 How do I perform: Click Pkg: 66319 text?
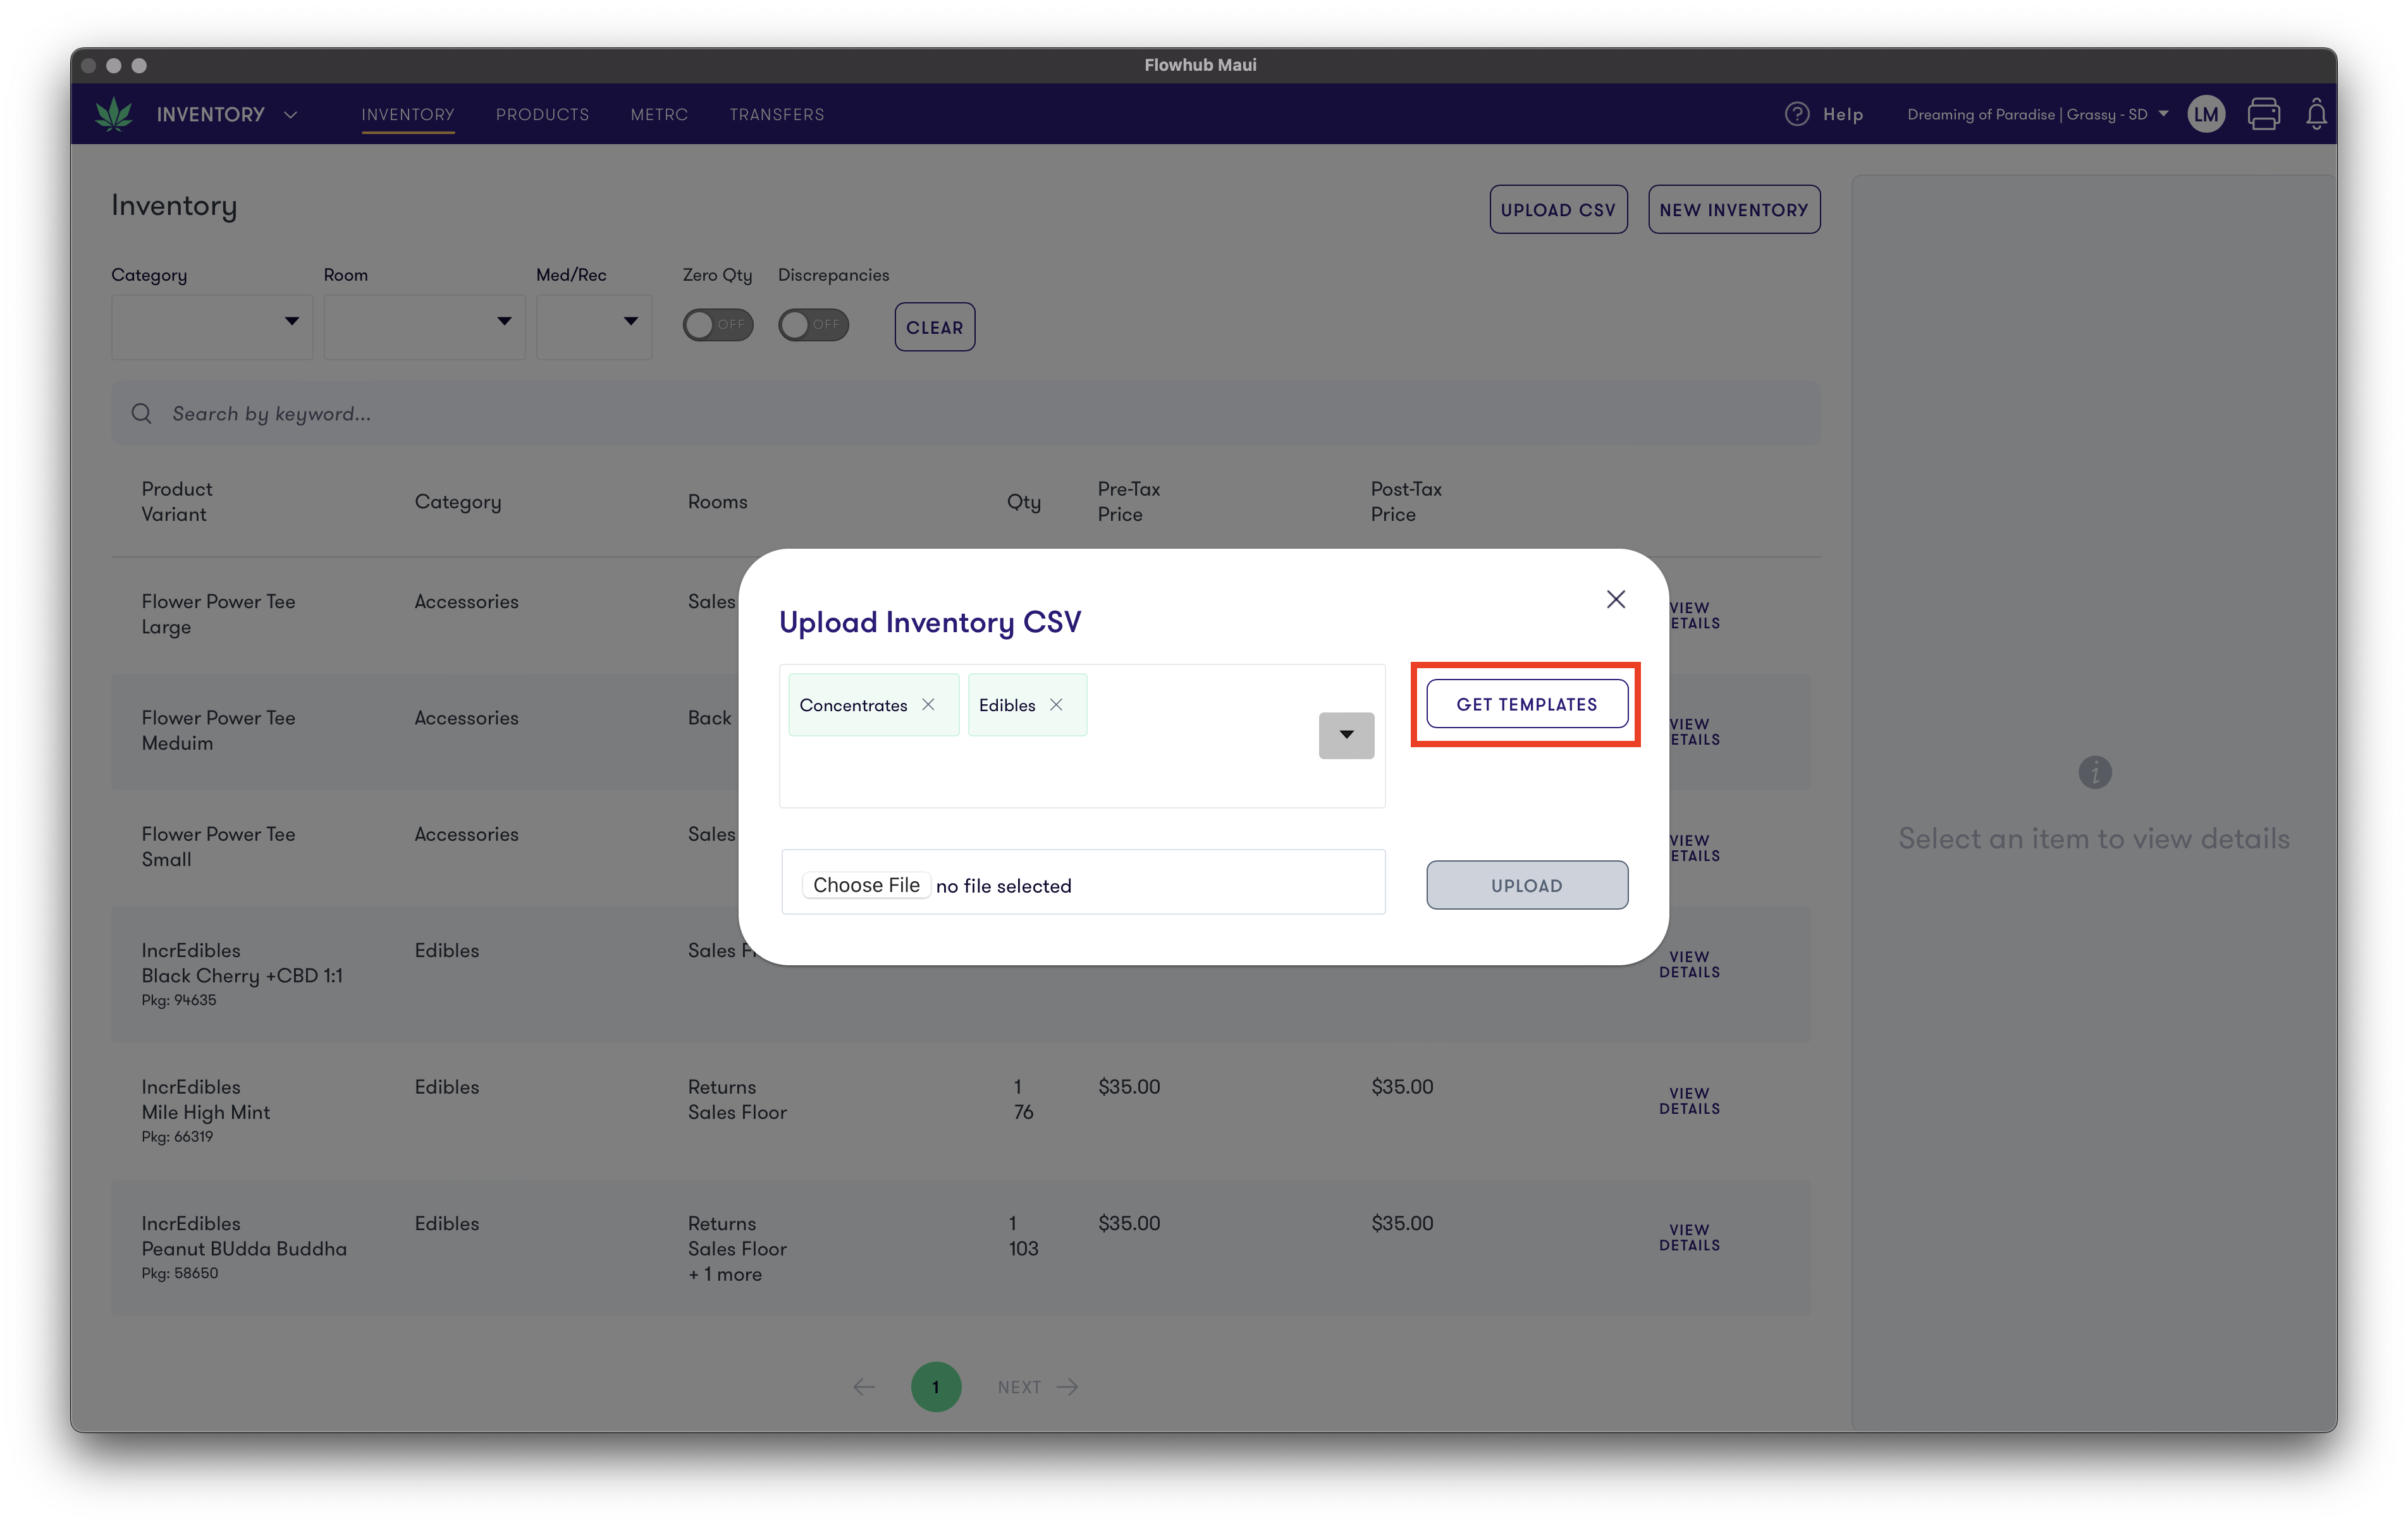click(x=177, y=1136)
